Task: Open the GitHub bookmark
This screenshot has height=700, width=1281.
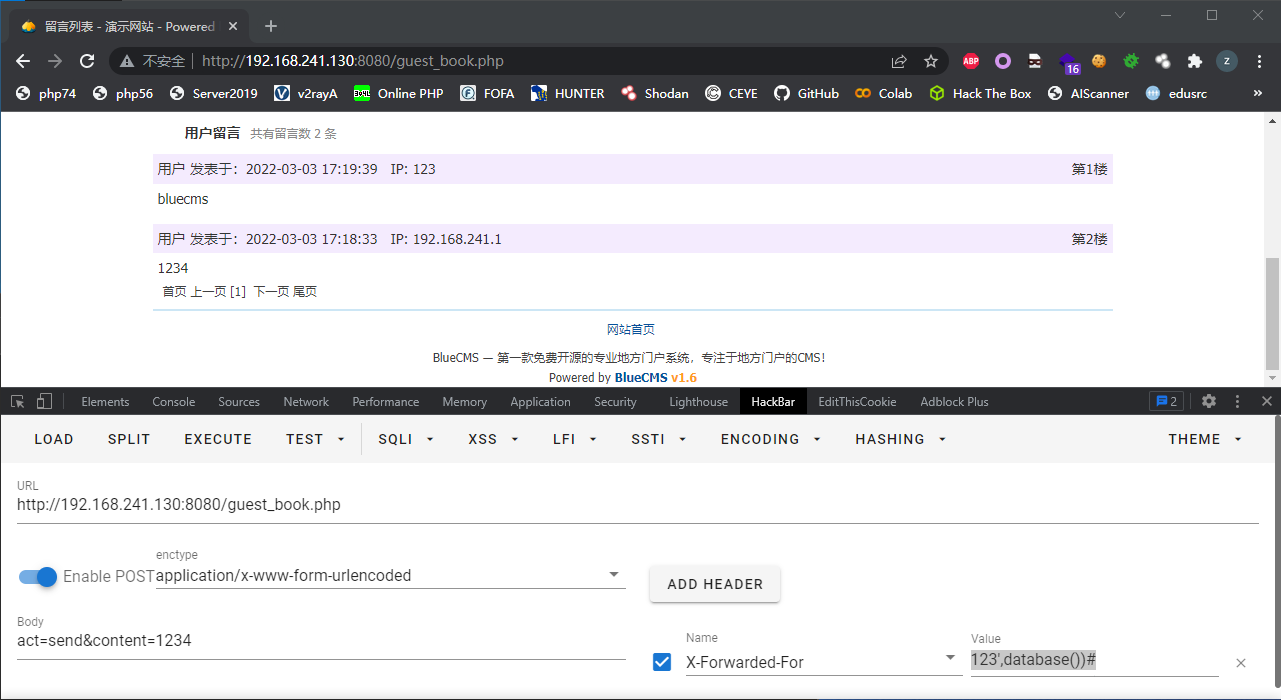Action: pos(806,93)
